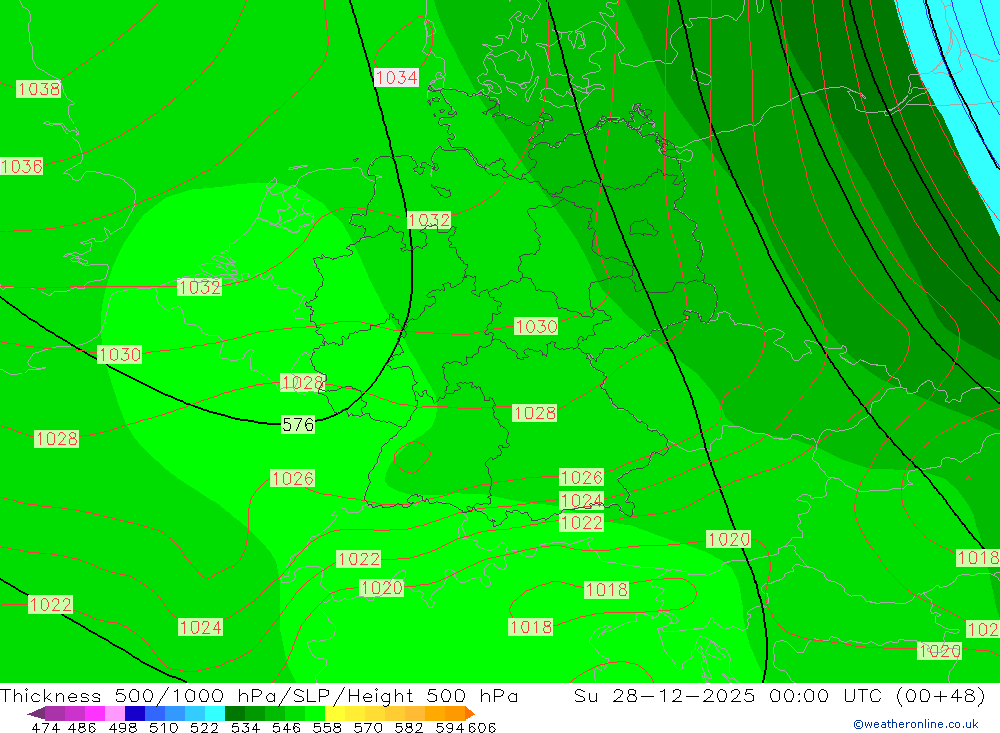Select the bright yellow swatch after green

tap(335, 713)
